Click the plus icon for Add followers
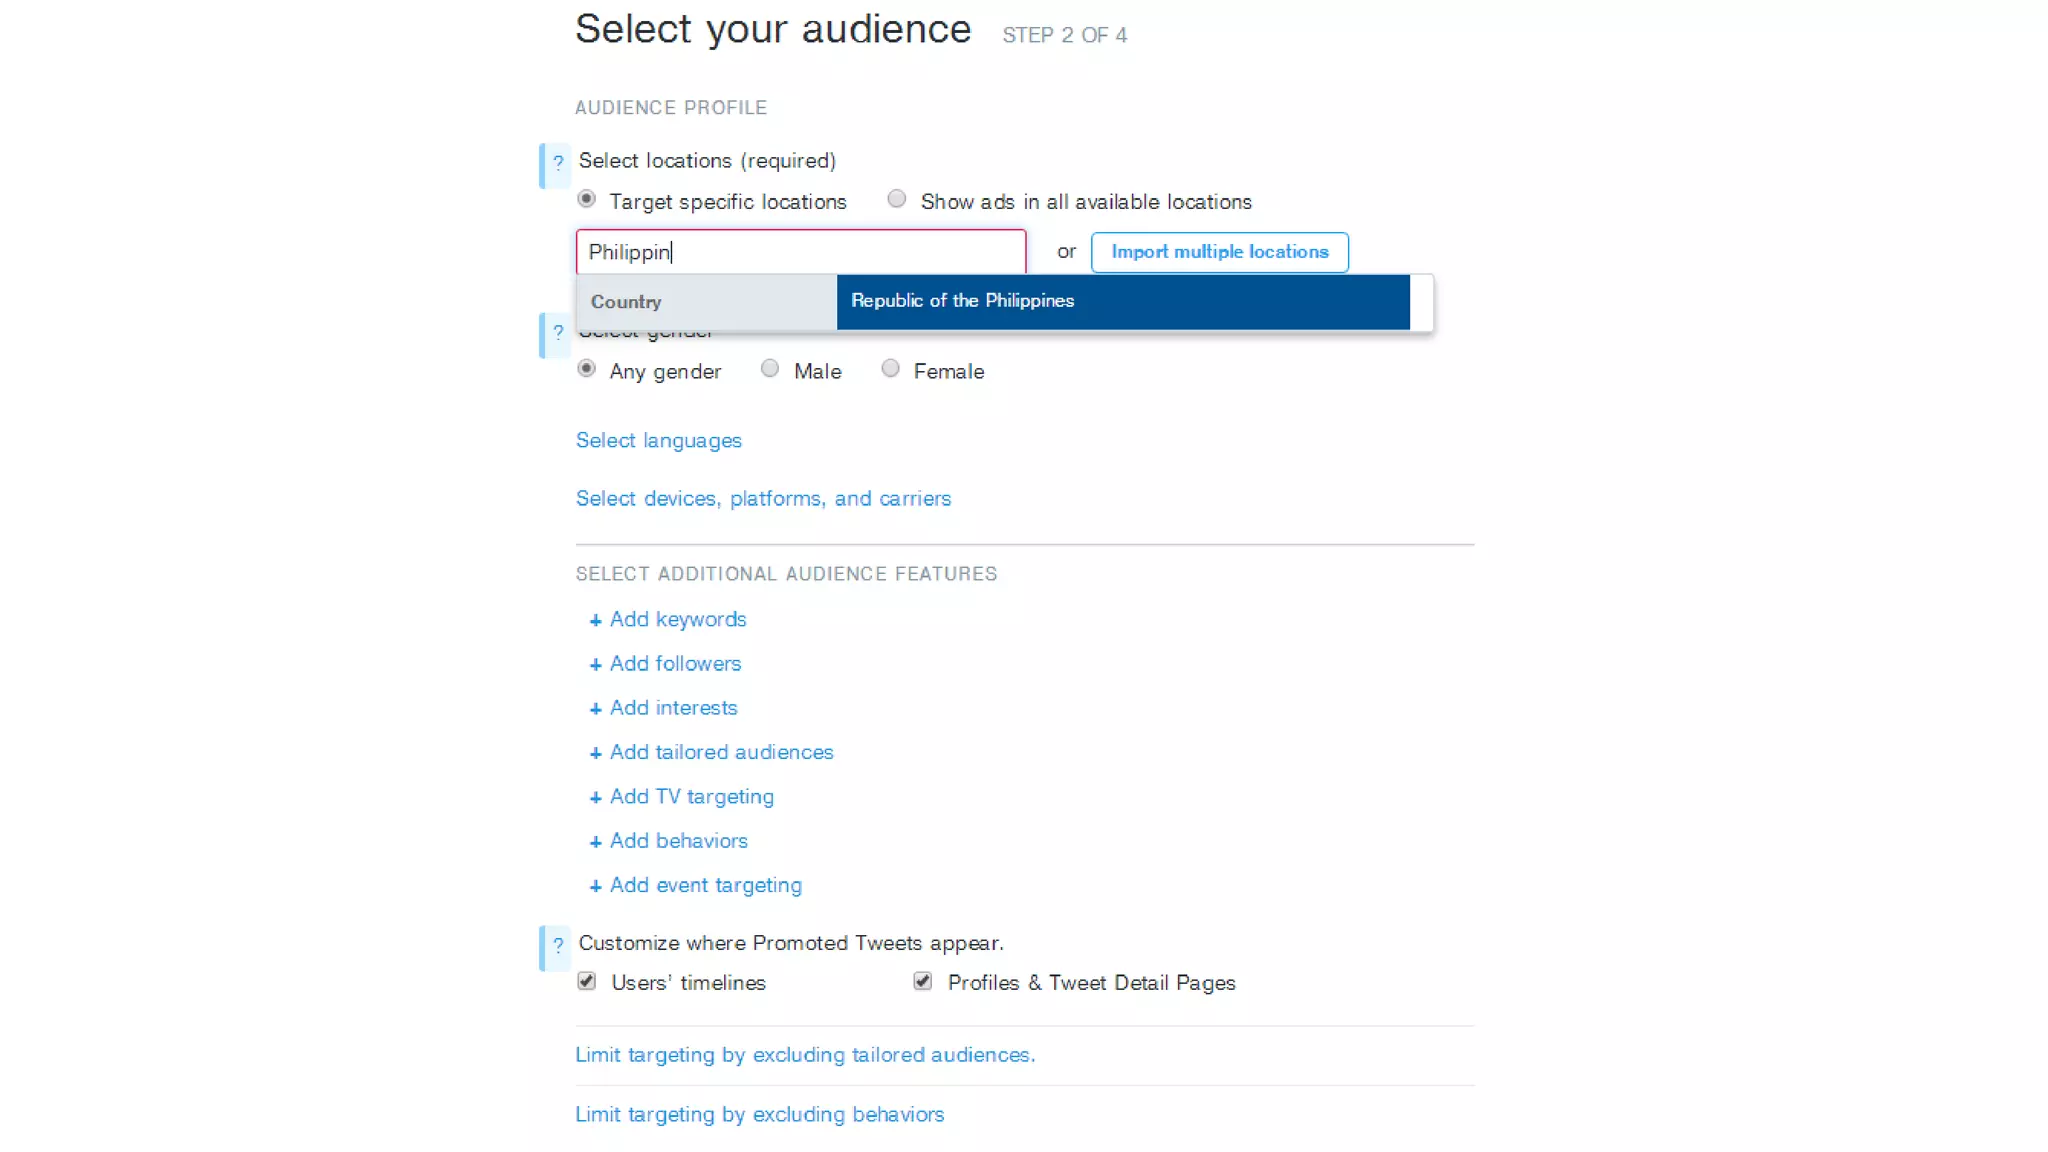Screen dimensions: 2048x1152 point(595,665)
